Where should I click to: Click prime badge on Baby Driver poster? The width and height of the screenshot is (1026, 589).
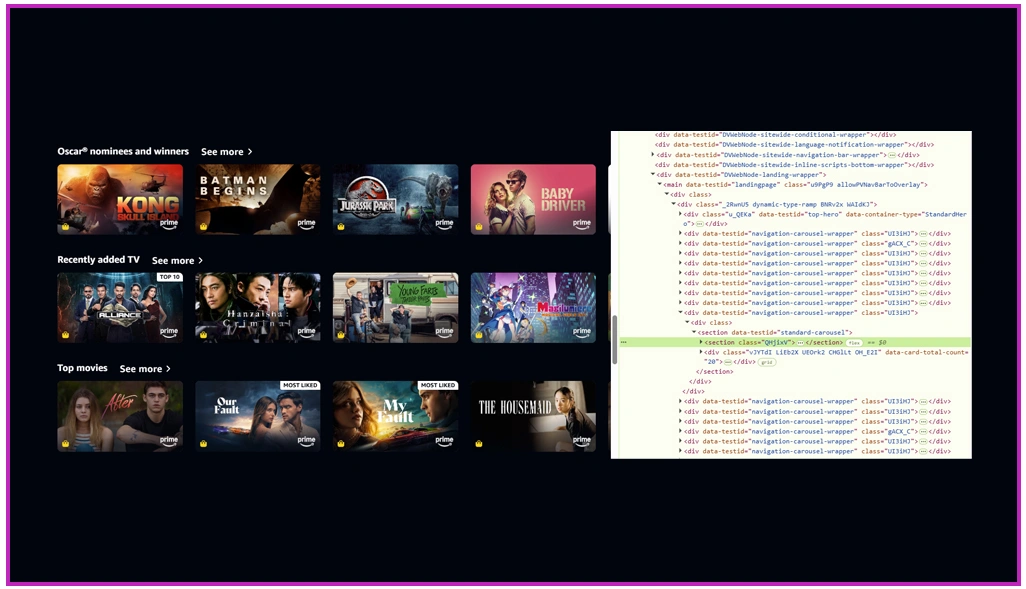[582, 224]
